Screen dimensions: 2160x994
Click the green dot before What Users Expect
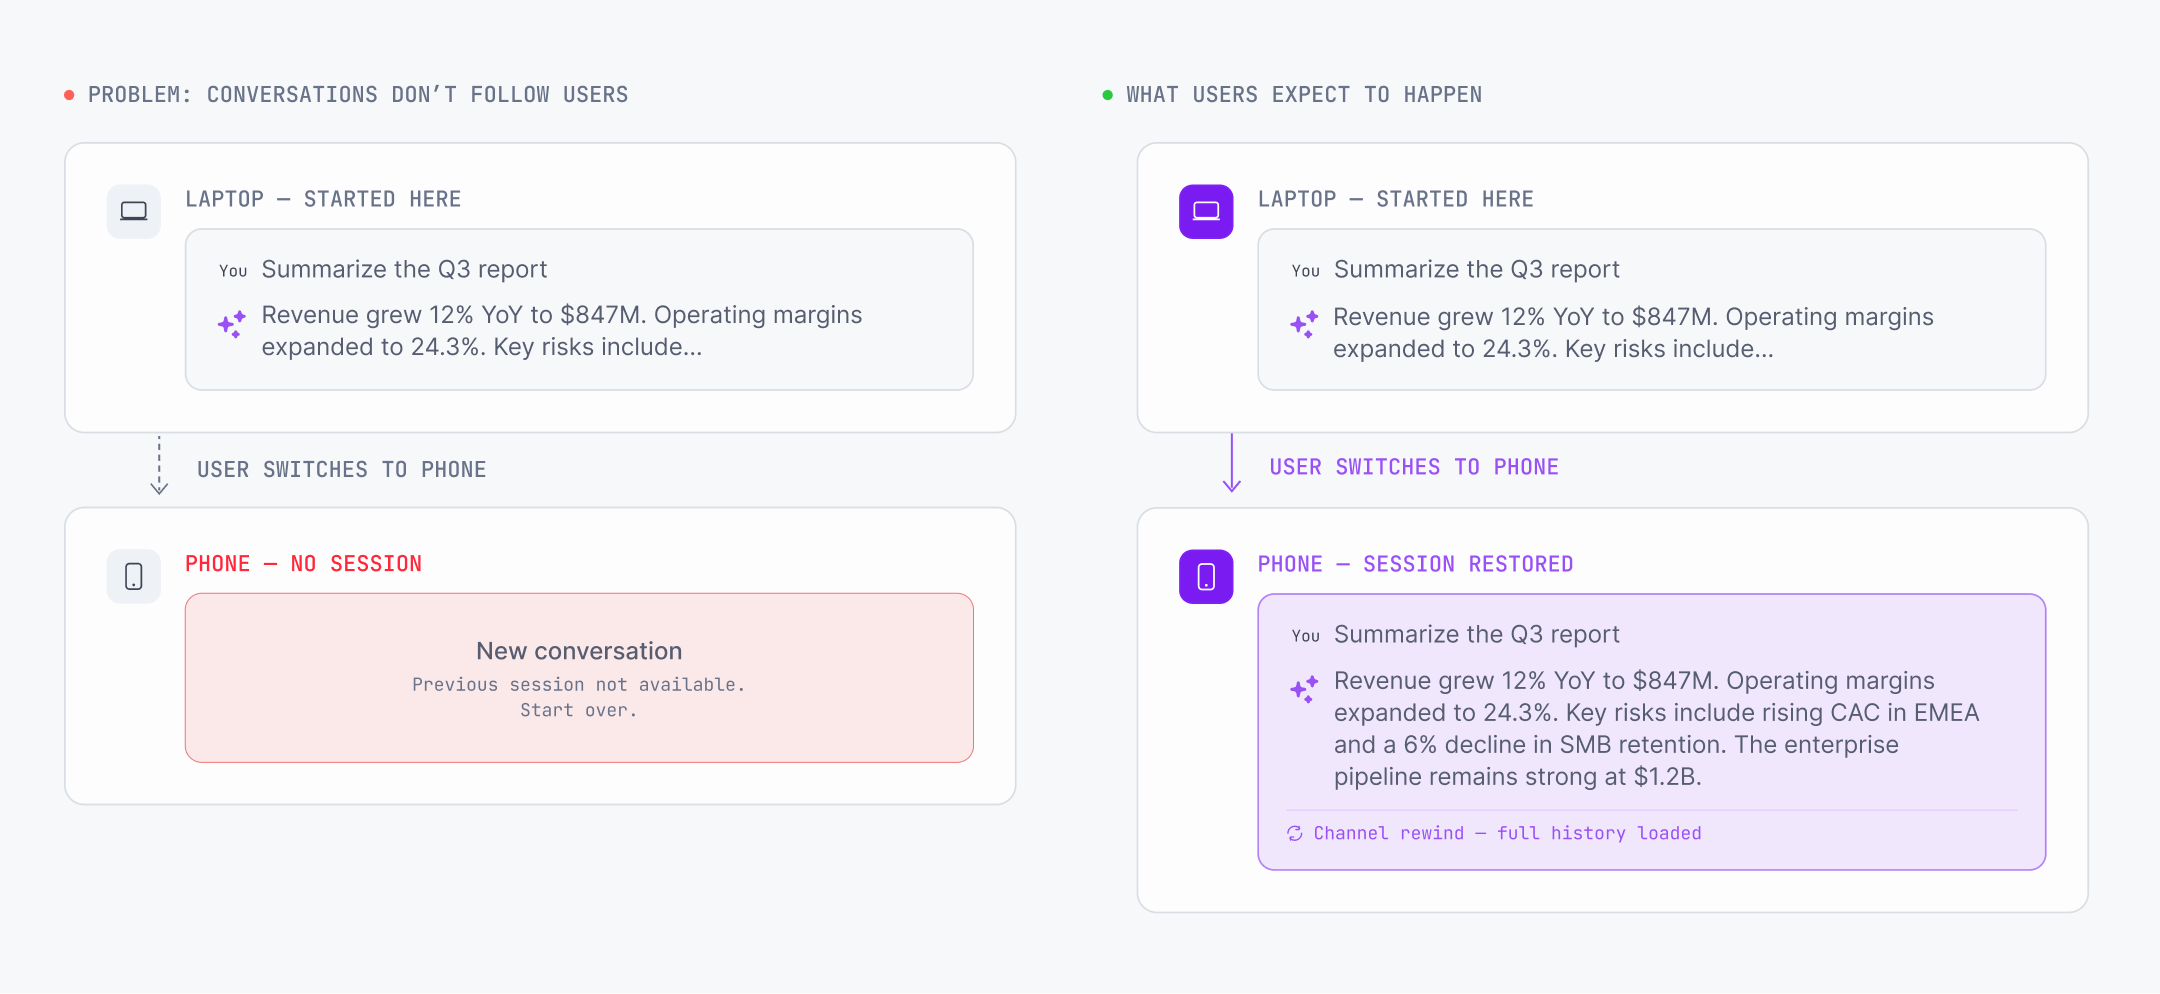[x=1107, y=95]
